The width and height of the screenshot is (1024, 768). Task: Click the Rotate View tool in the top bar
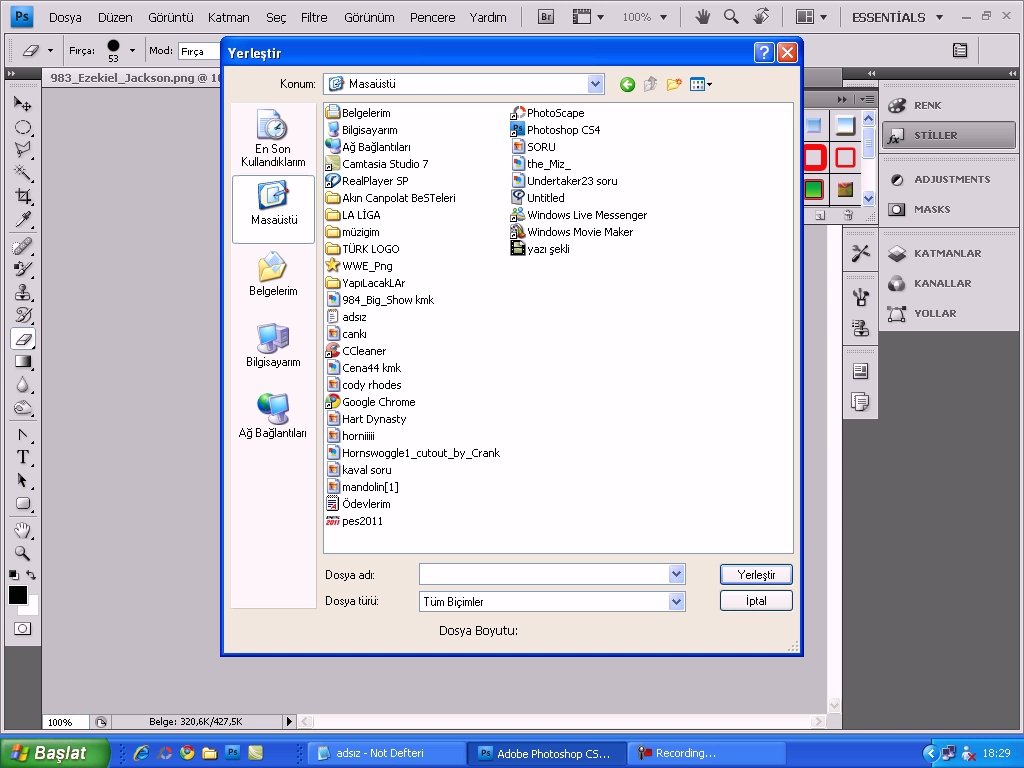click(x=761, y=17)
